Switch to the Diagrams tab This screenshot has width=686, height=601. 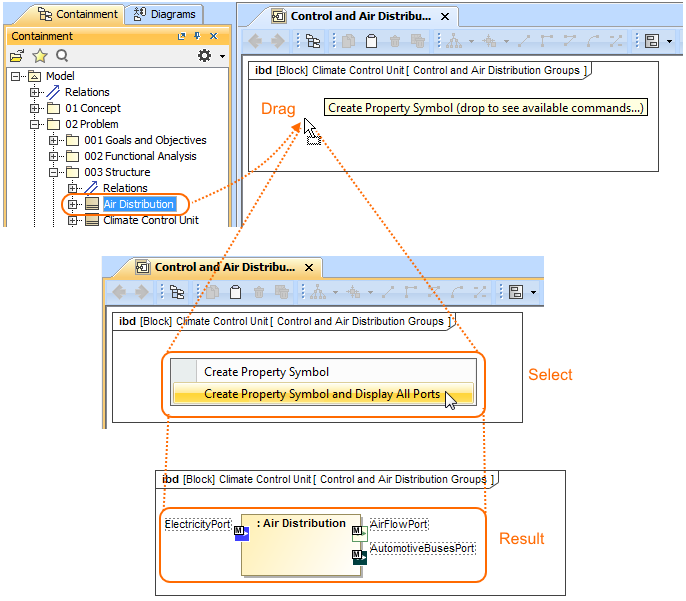[x=165, y=14]
